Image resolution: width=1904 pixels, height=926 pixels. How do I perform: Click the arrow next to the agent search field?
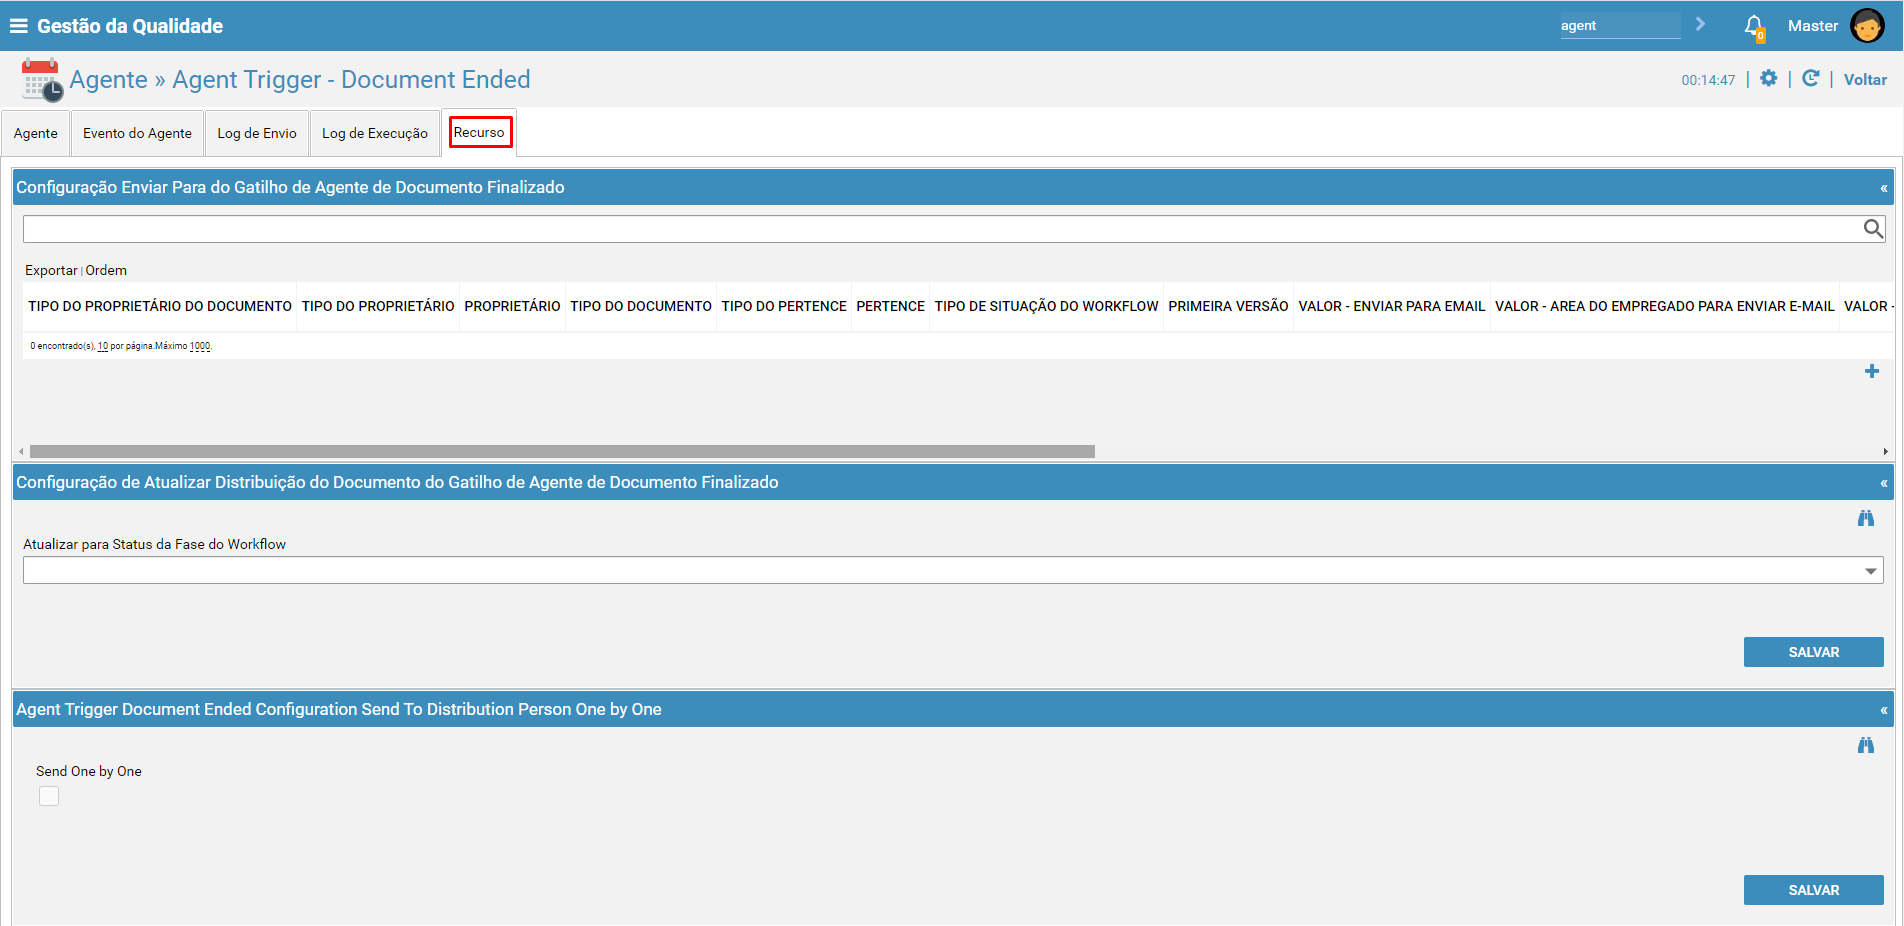coord(1700,24)
